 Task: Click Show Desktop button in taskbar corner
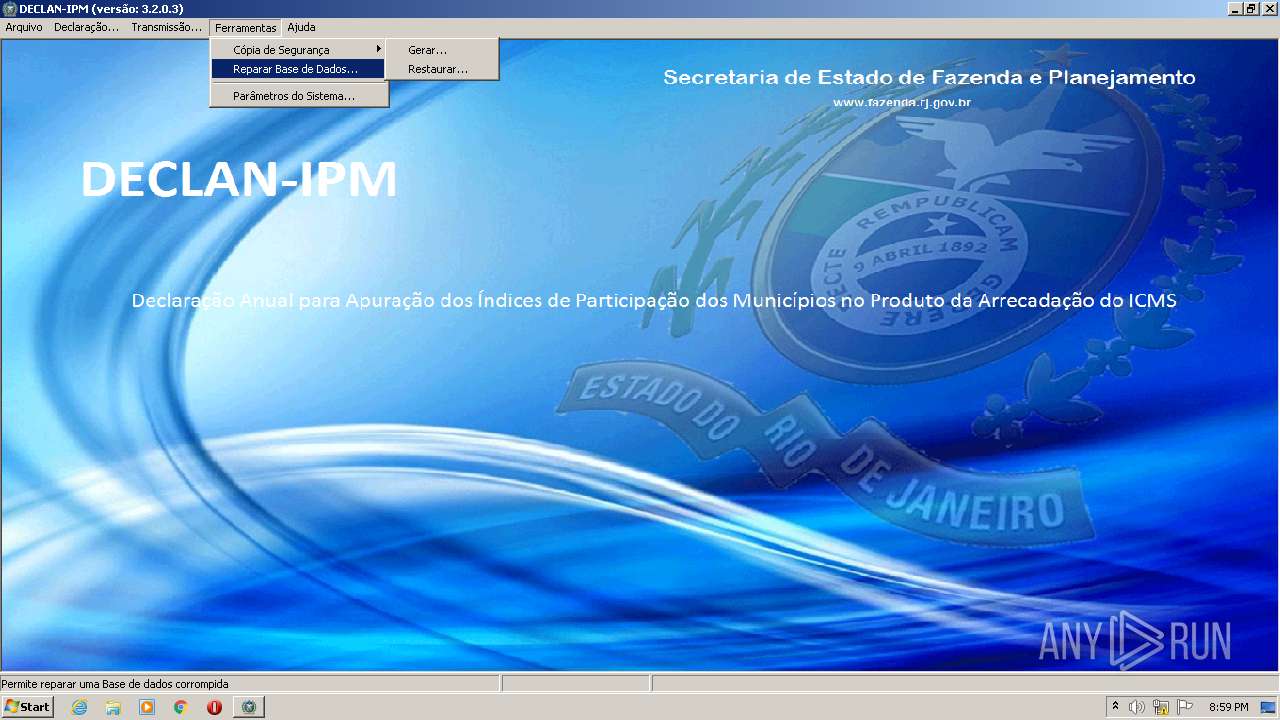1269,707
